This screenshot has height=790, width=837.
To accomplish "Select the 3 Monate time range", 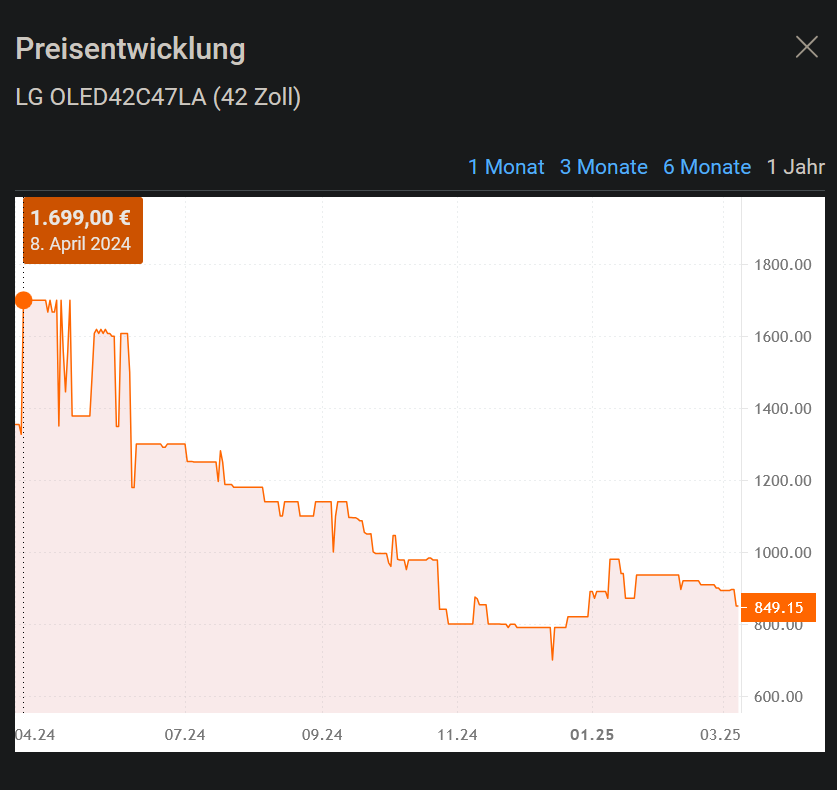I will click(x=604, y=167).
